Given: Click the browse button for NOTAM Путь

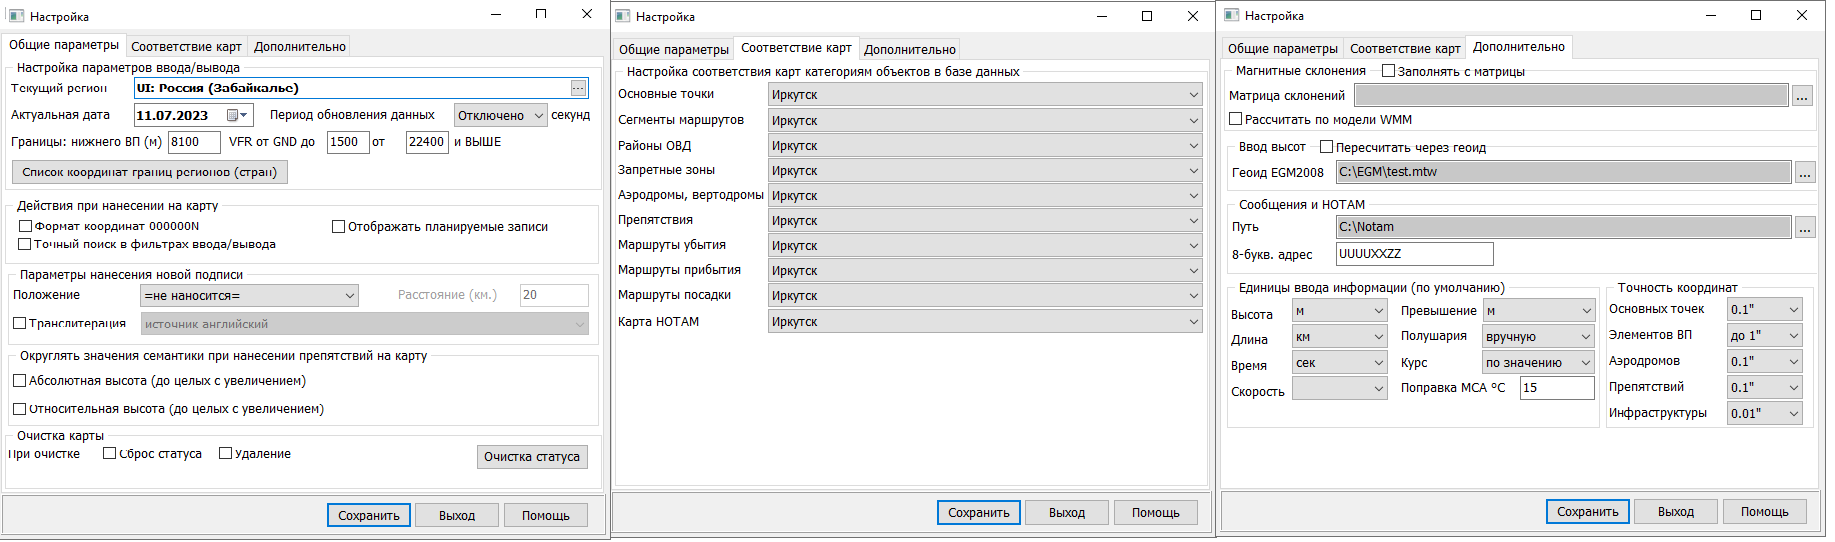Looking at the screenshot, I should pyautogui.click(x=1804, y=228).
